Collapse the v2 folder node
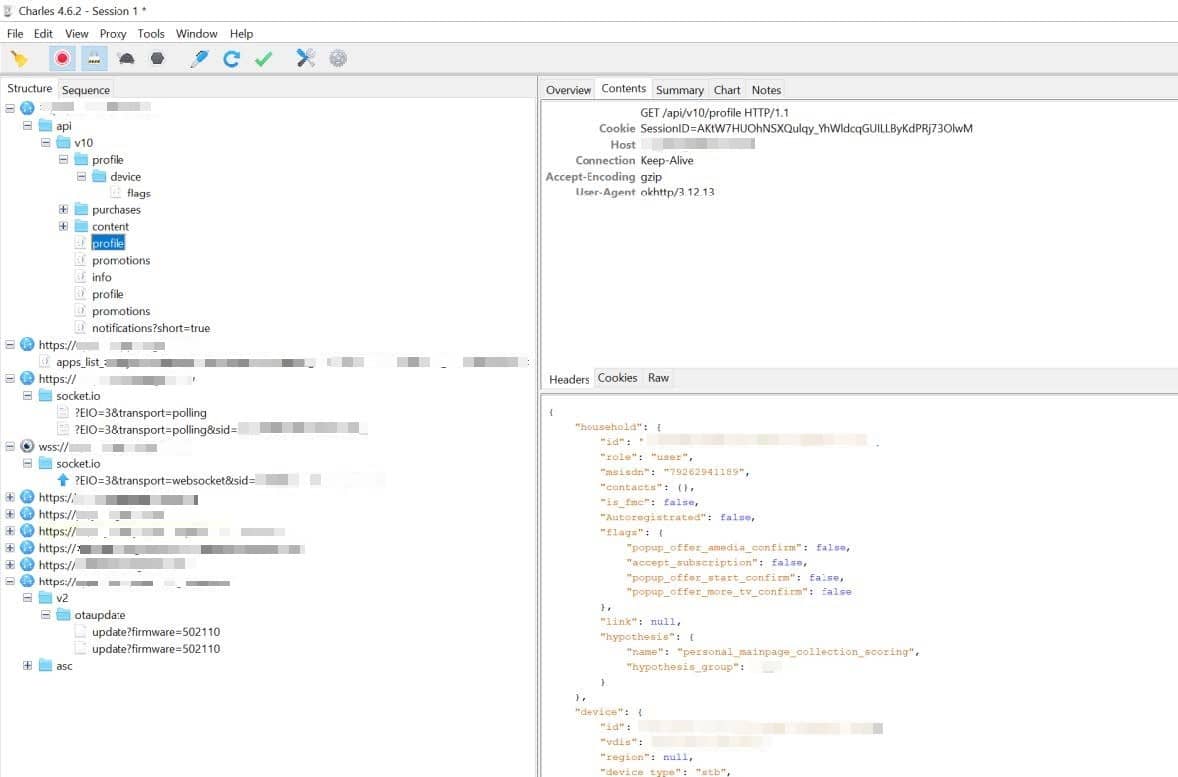Viewport: 1178px width, 777px height. pyautogui.click(x=28, y=598)
